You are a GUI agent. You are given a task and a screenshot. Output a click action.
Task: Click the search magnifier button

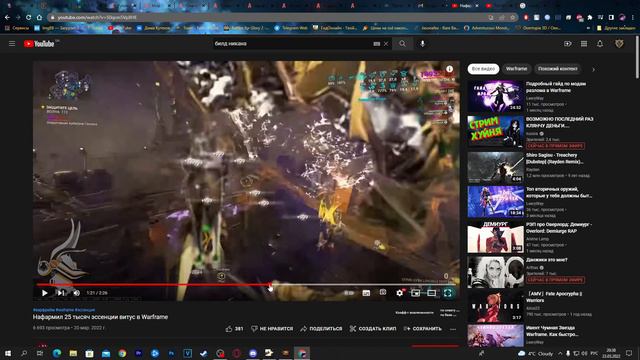click(402, 44)
